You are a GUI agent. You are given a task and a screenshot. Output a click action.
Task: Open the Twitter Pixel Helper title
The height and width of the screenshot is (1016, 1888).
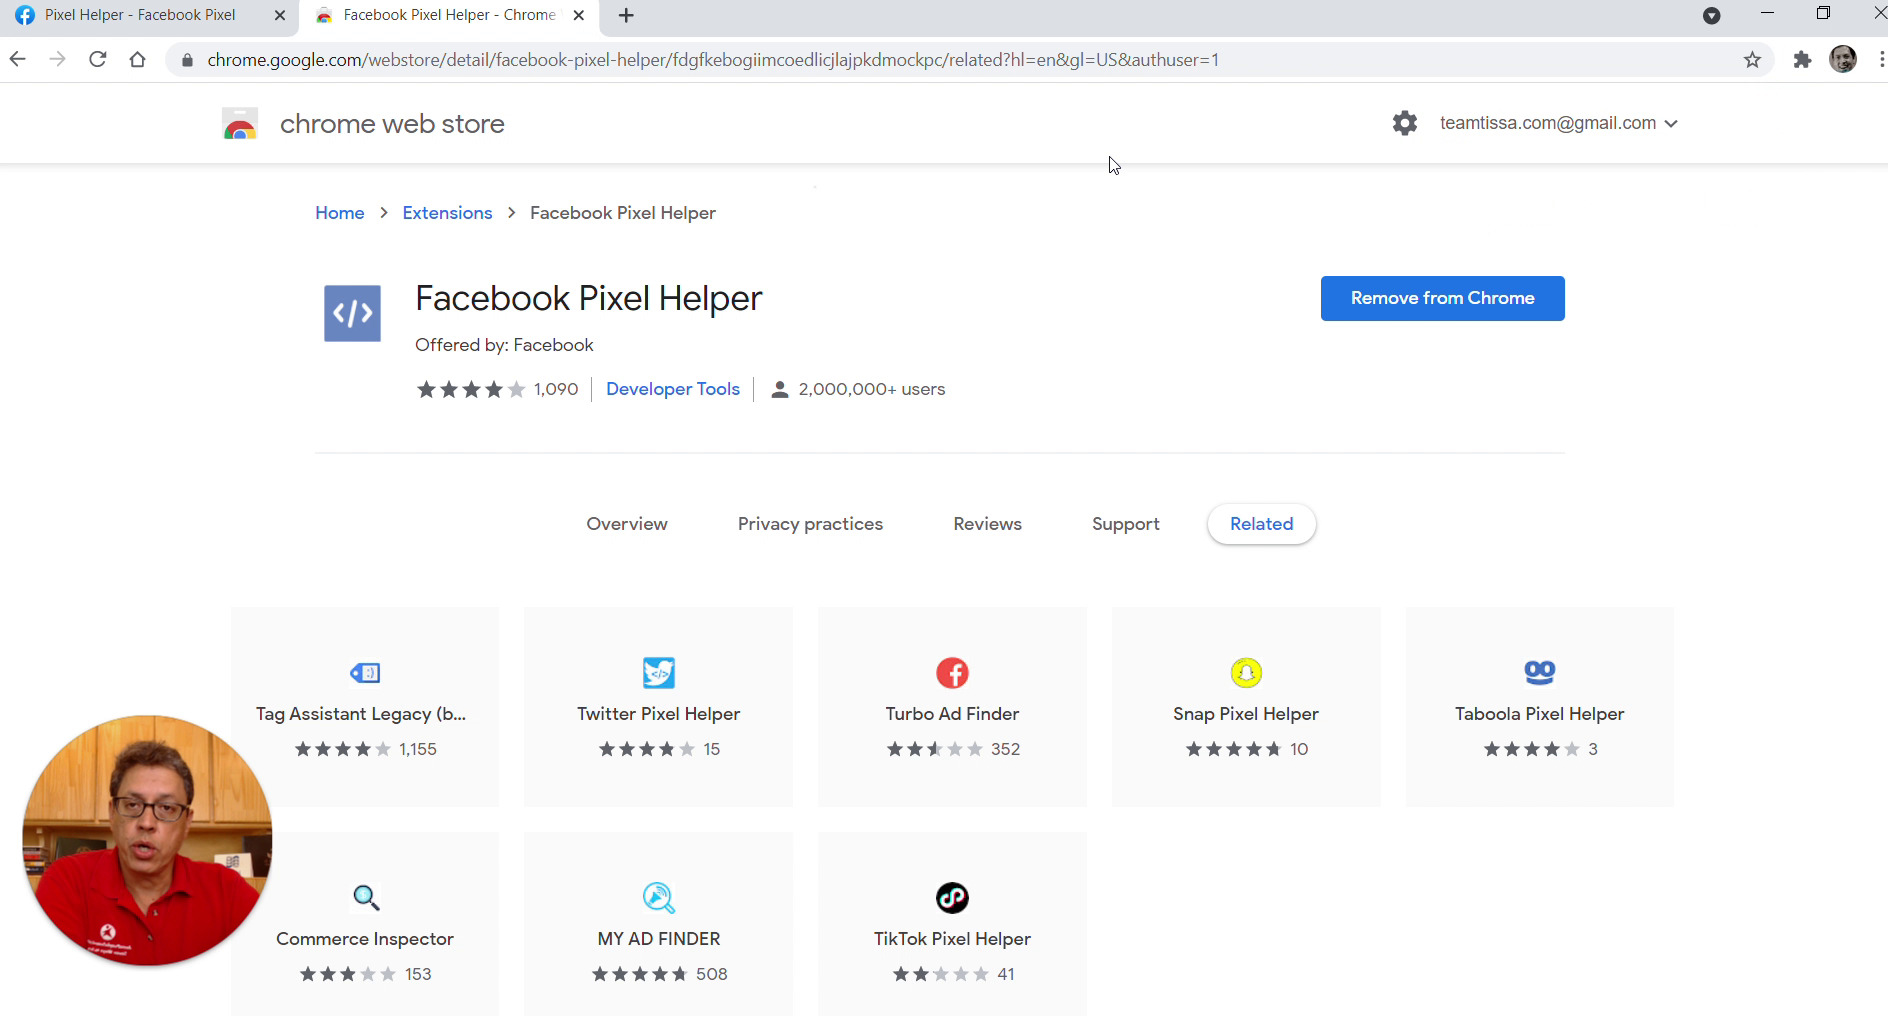659,714
